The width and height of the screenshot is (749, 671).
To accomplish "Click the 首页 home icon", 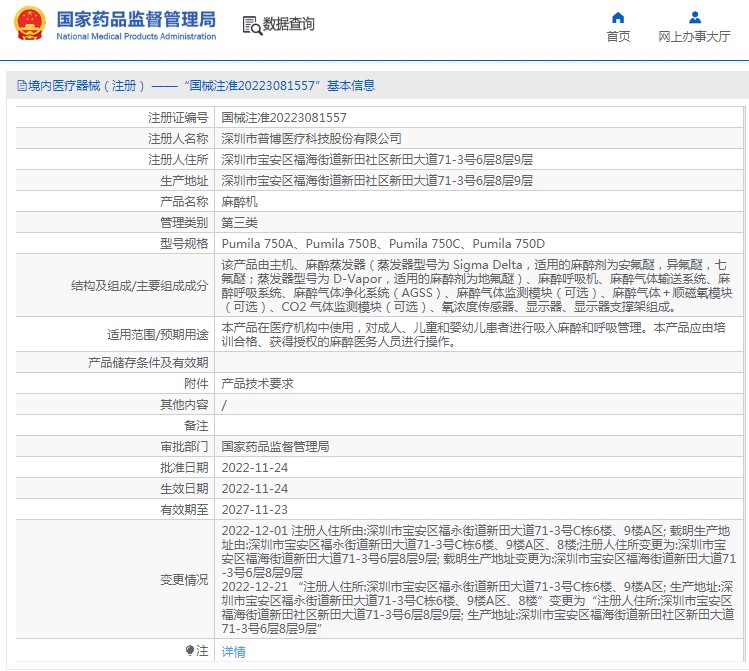I will pyautogui.click(x=618, y=18).
